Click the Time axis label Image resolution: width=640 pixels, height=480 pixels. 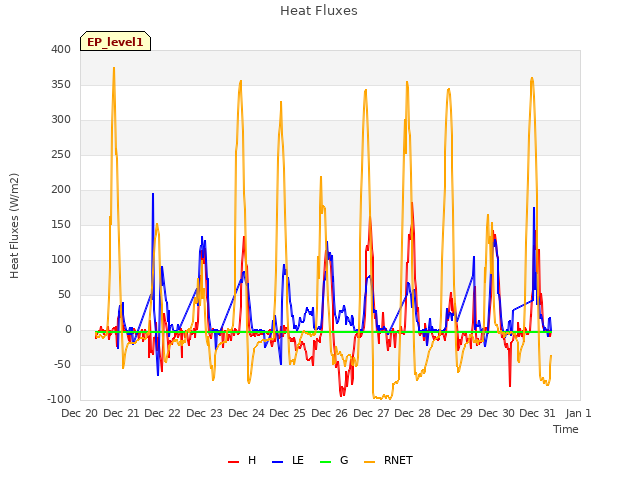566,429
